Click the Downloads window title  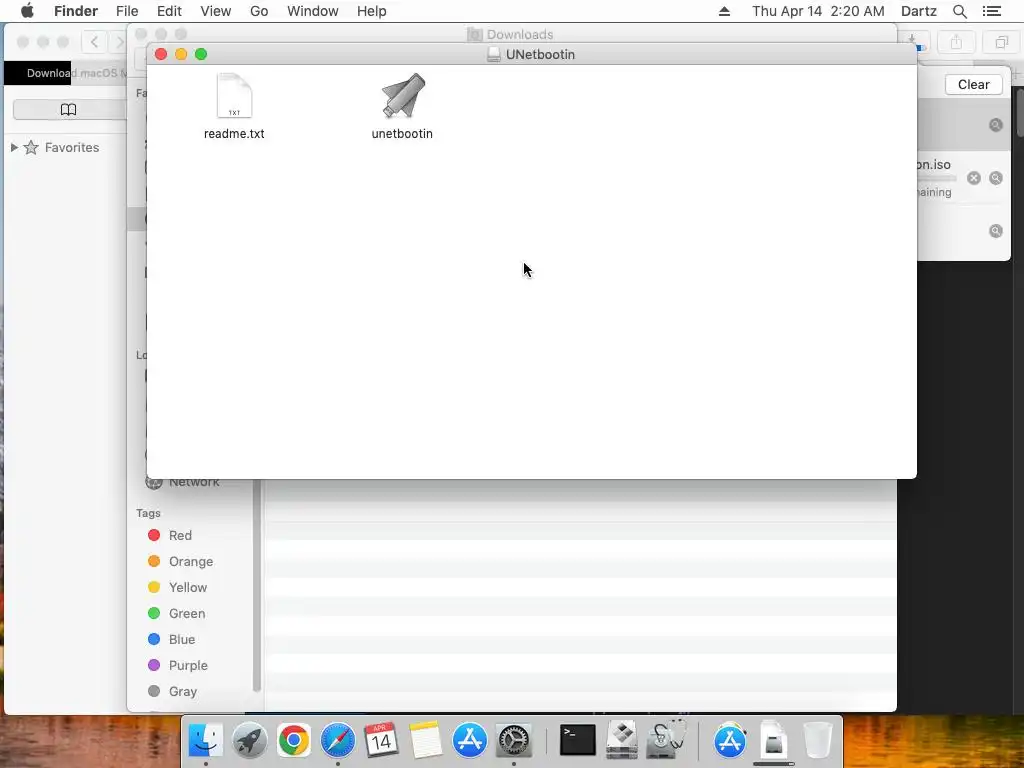click(x=520, y=35)
